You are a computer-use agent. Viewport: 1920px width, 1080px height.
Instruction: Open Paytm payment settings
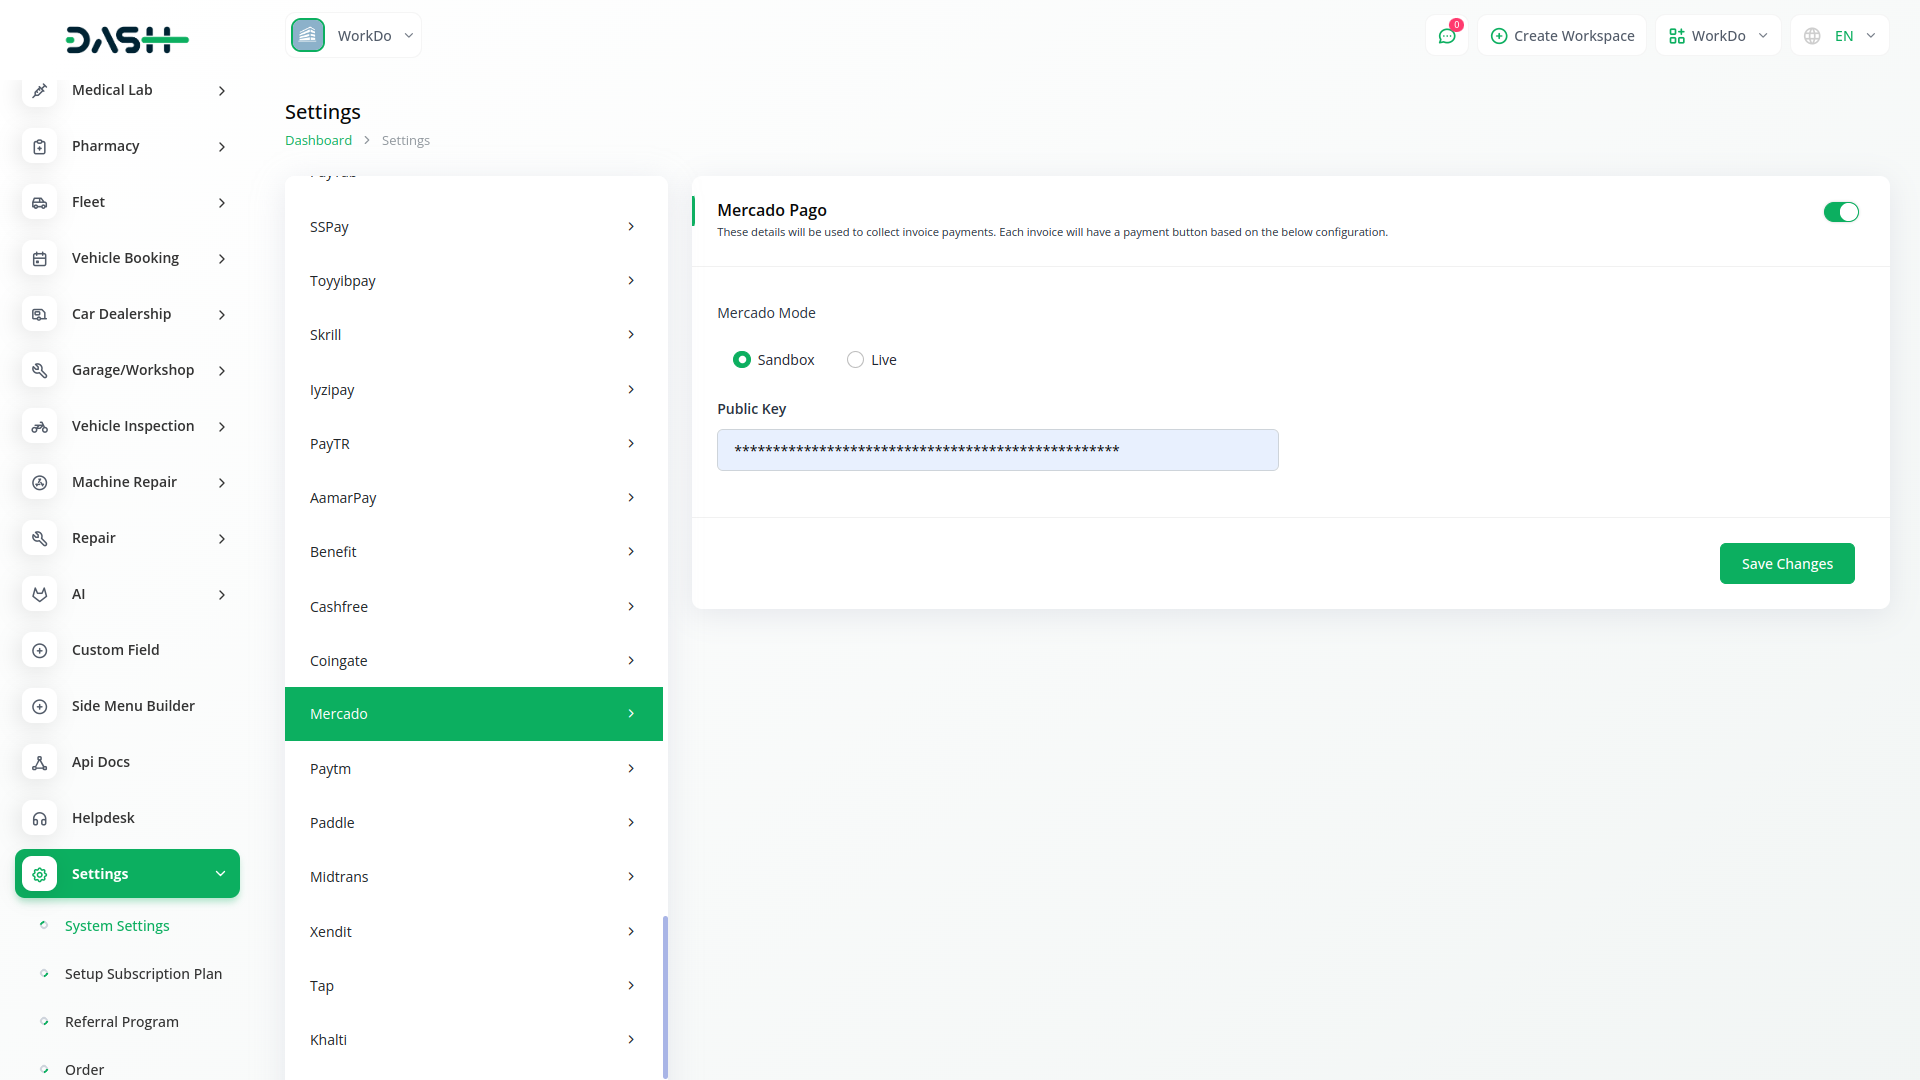[474, 769]
